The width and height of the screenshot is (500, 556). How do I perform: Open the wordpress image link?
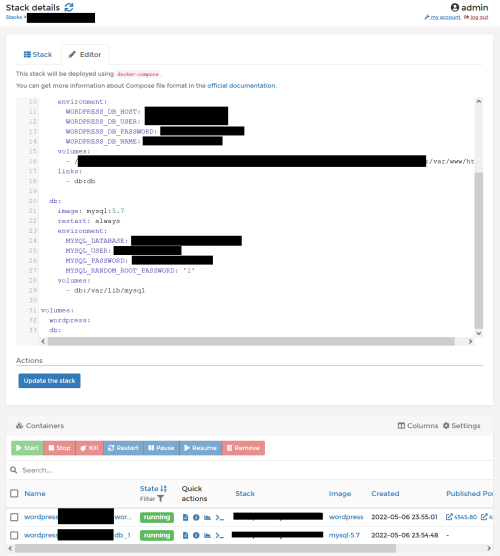[x=346, y=517]
